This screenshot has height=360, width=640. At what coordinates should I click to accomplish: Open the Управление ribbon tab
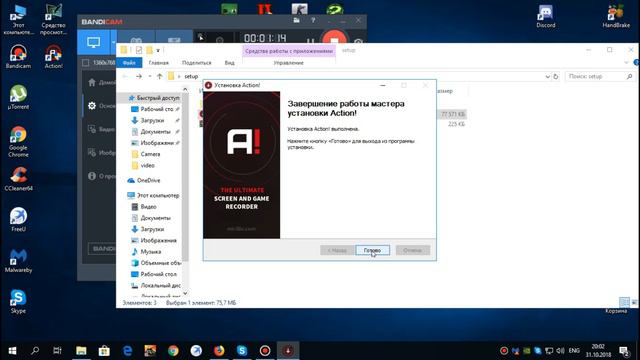pos(288,62)
